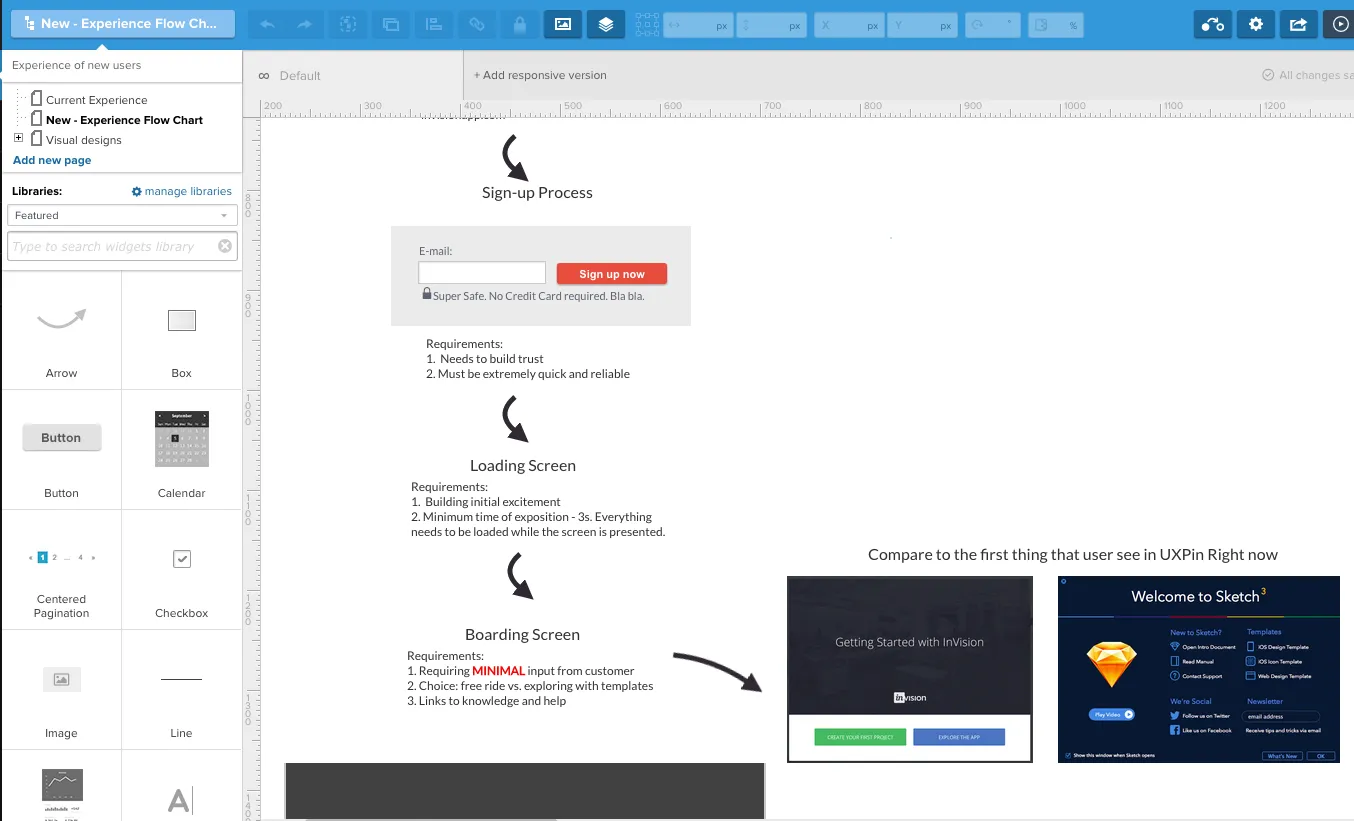This screenshot has height=821, width=1354.
Task: Select the Button widget
Action: (61, 450)
